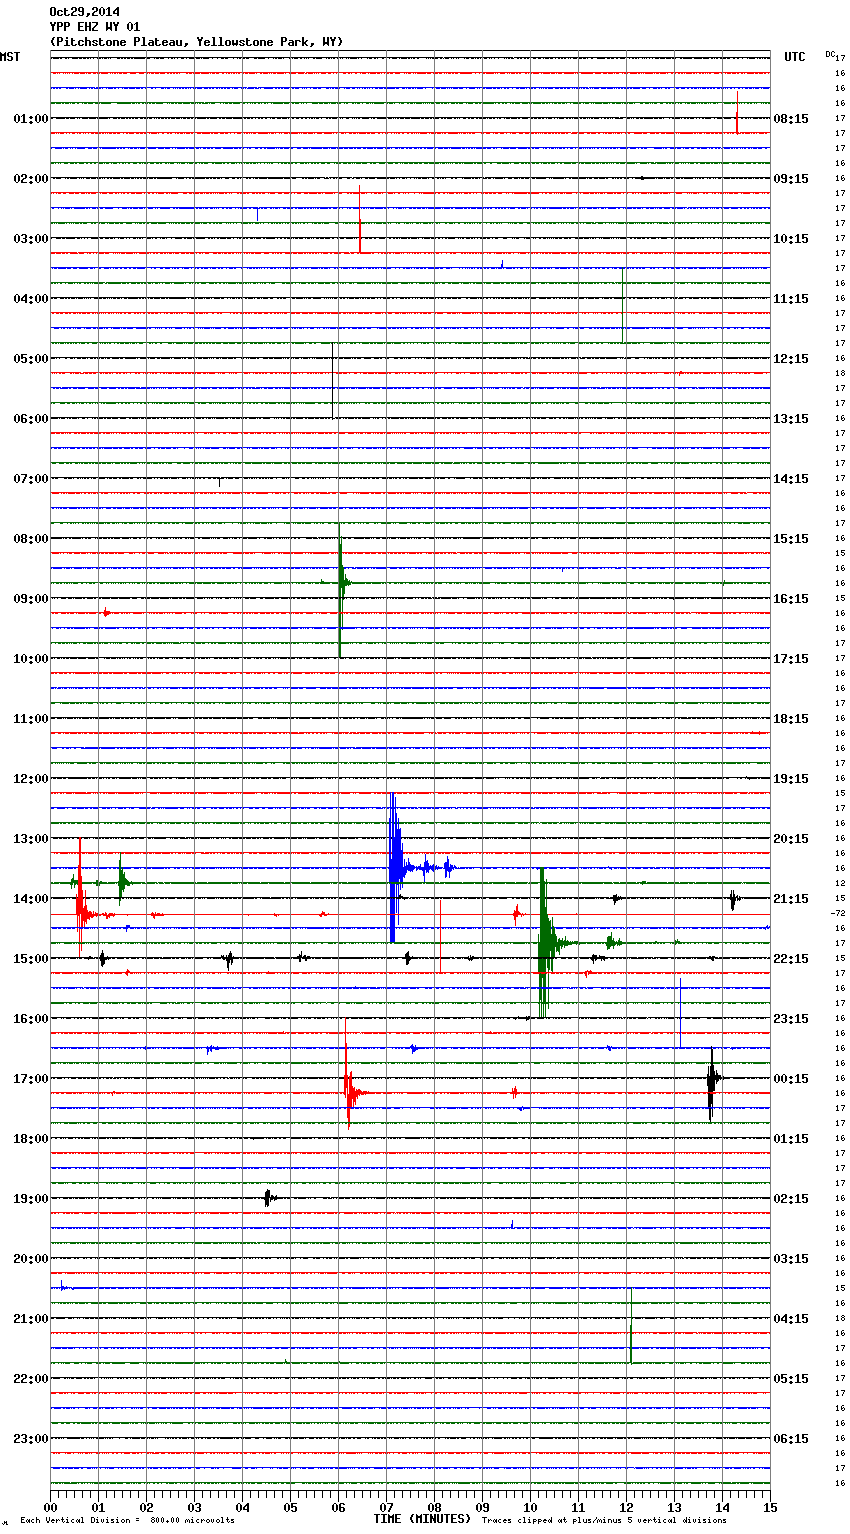The width and height of the screenshot is (850, 1534).
Task: Click the 'TIME (MINUTES)' axis title
Action: point(422,1519)
